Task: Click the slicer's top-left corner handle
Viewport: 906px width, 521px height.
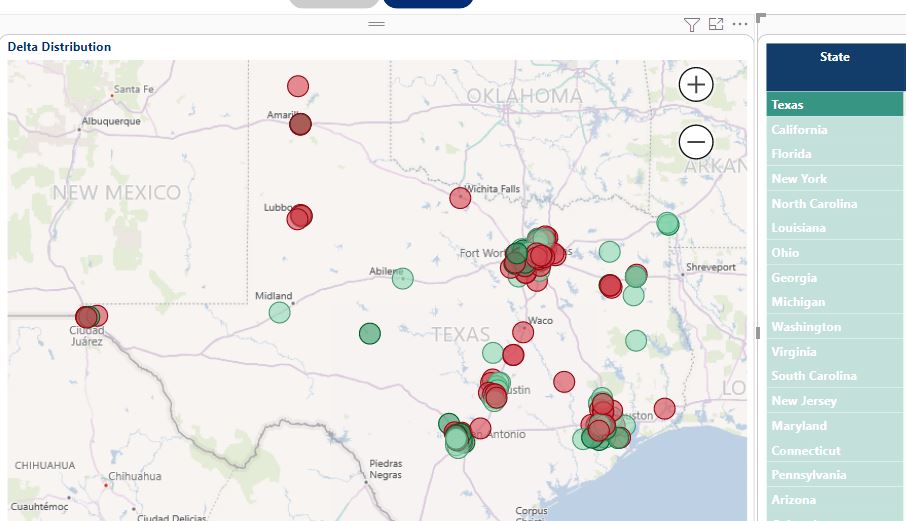Action: click(x=761, y=17)
